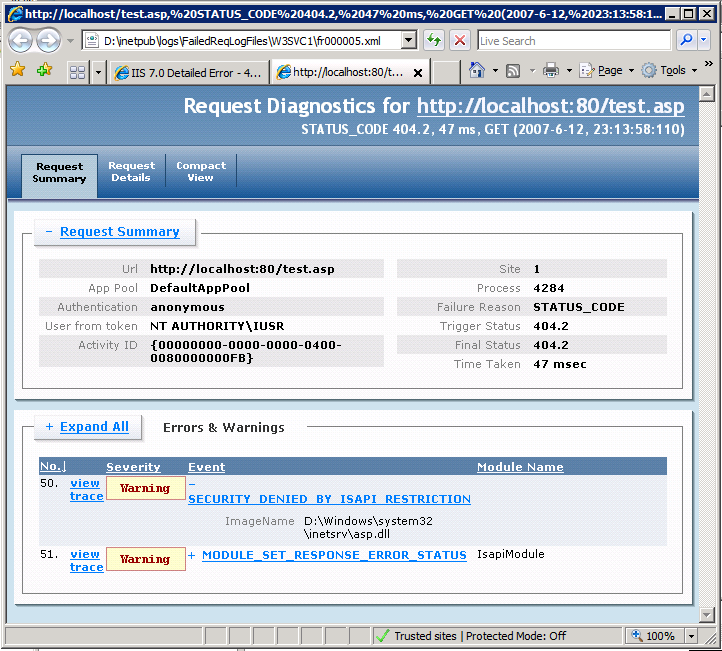Click the search magnifier button
The height and width of the screenshot is (651, 722).
[x=687, y=41]
